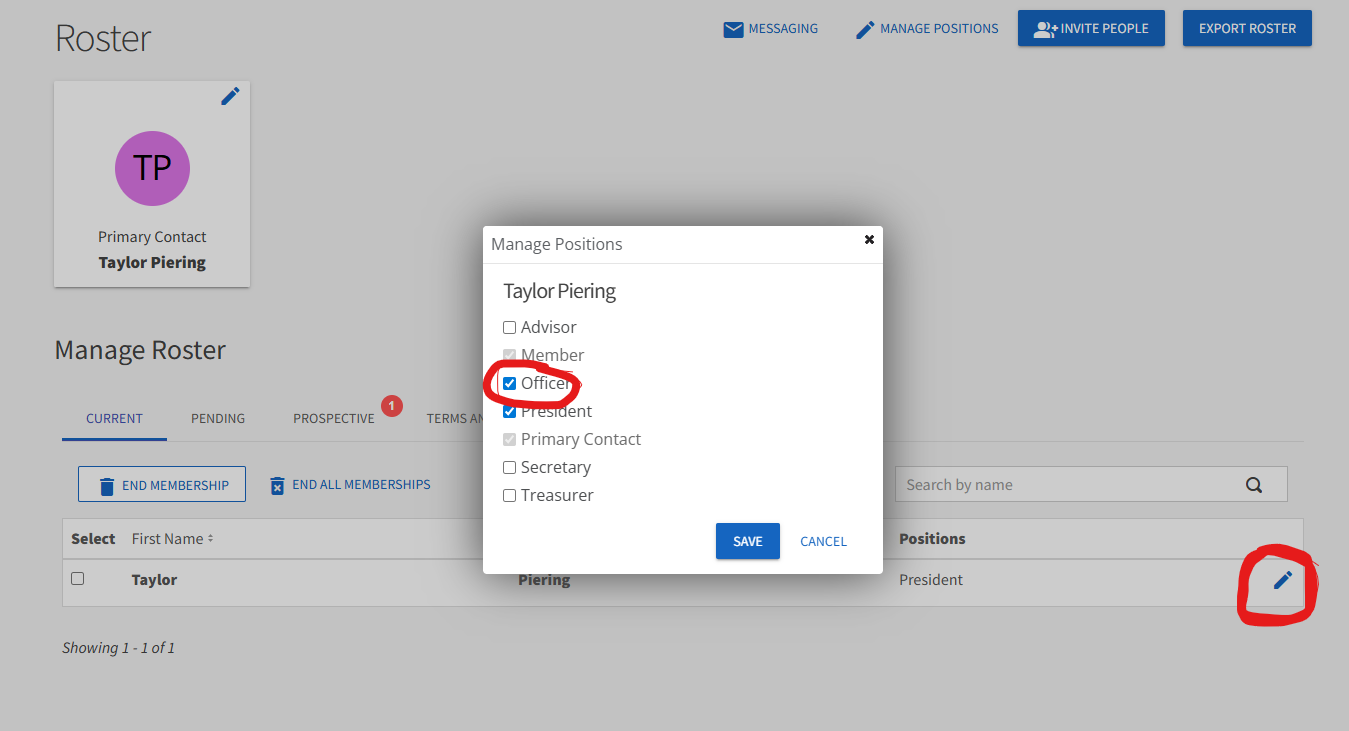This screenshot has height=731, width=1349.
Task: Uncheck the Officer checkbox
Action: (x=510, y=383)
